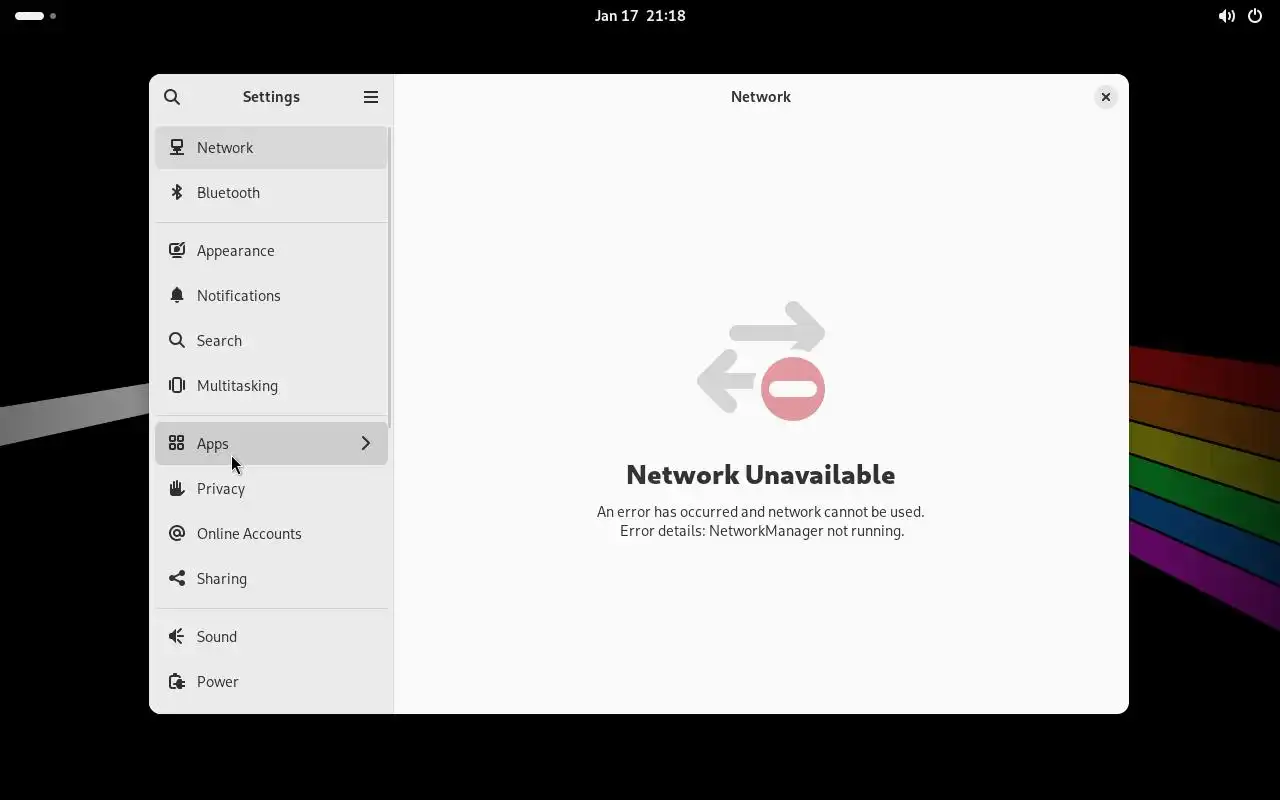
Task: Select the Search settings entry
Action: point(271,340)
